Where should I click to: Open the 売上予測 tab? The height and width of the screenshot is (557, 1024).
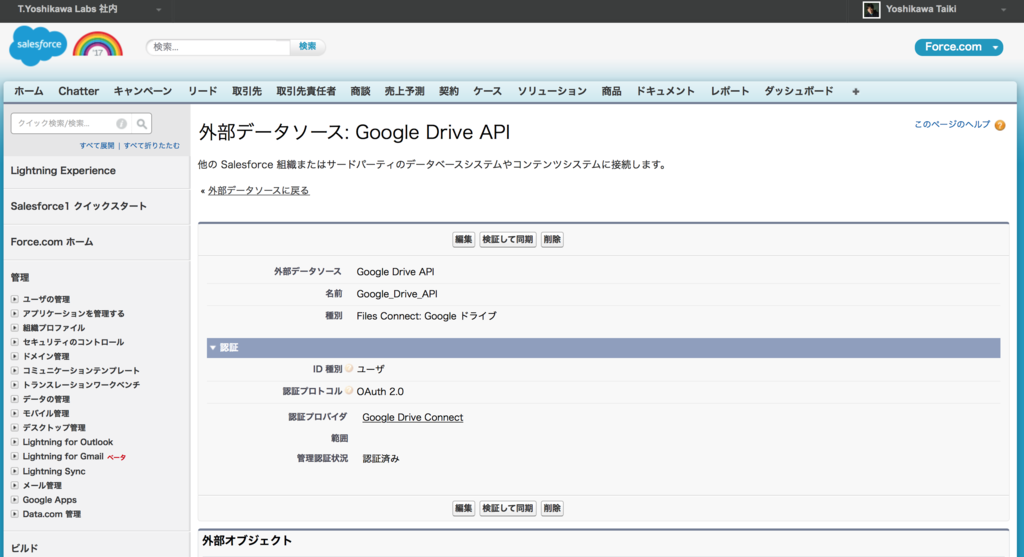click(x=404, y=91)
